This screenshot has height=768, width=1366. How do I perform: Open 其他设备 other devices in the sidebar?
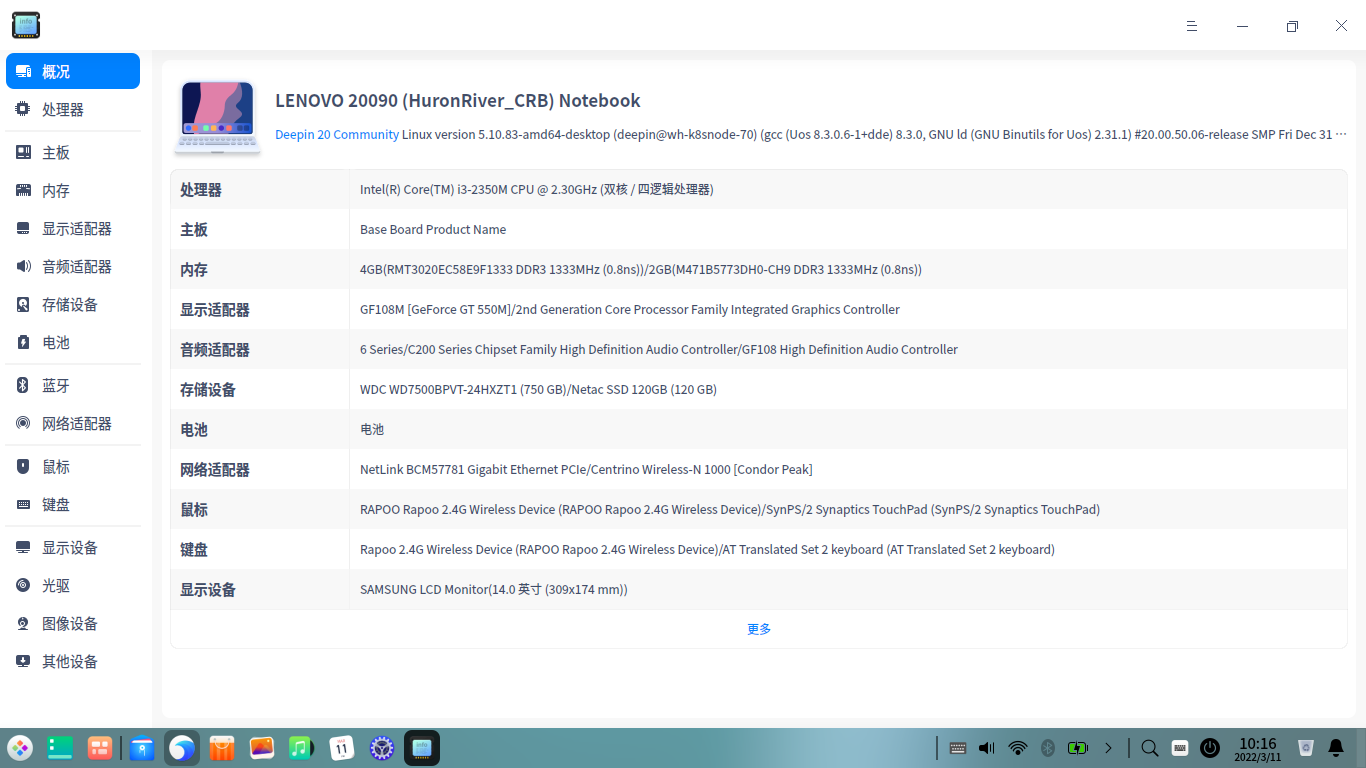coord(73,661)
